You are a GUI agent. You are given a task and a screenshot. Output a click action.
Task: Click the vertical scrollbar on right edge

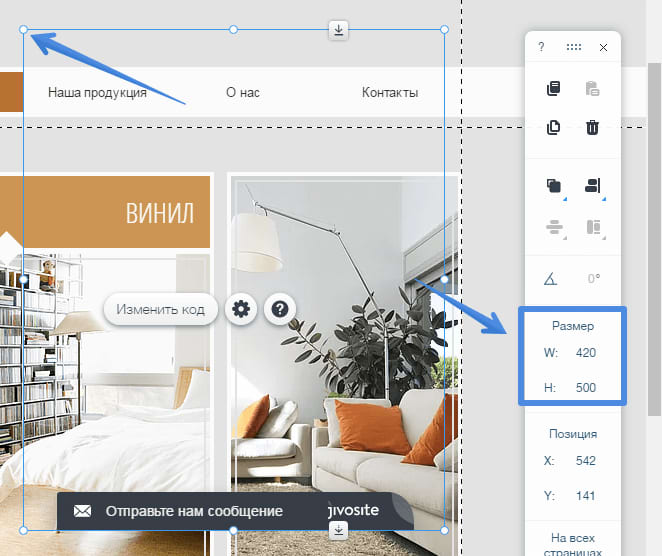[x=654, y=239]
